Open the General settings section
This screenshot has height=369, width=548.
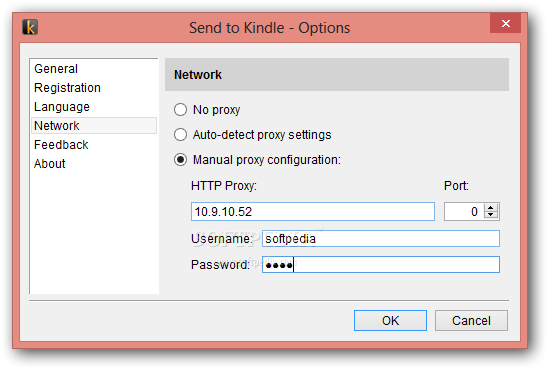(x=56, y=68)
